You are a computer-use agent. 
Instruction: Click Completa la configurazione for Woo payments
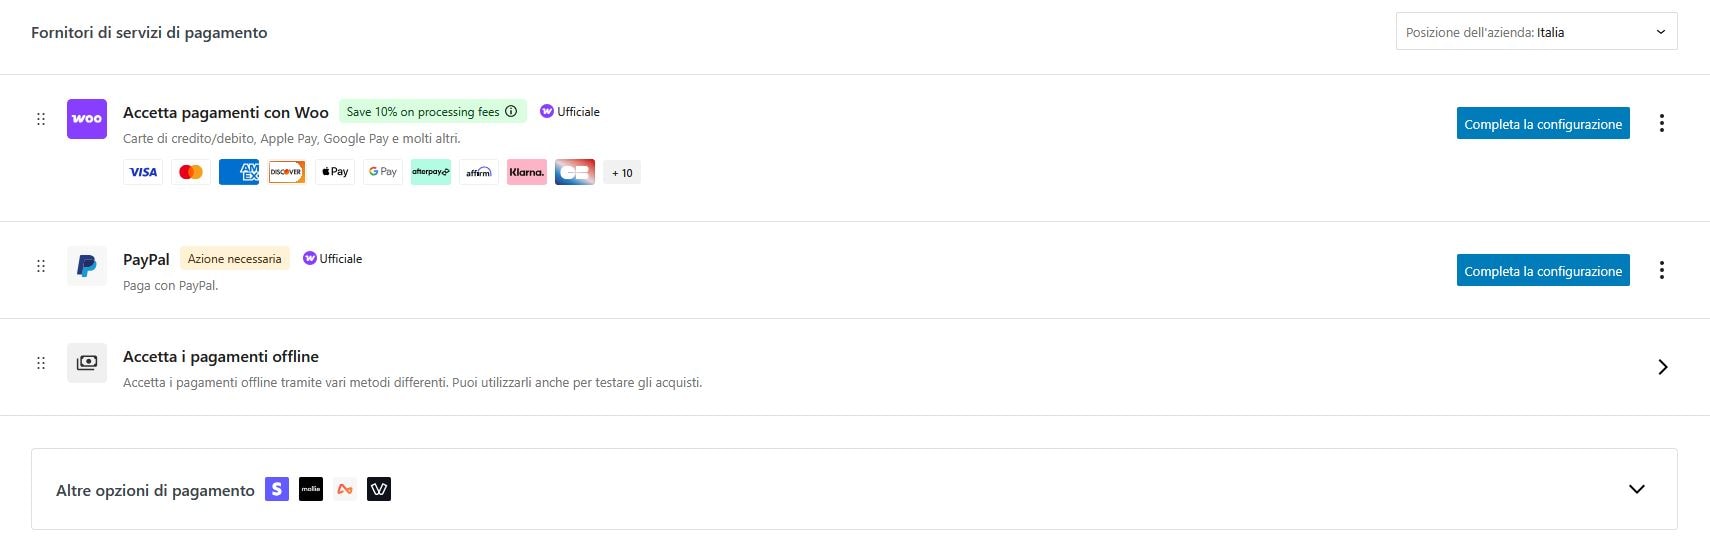click(x=1543, y=123)
